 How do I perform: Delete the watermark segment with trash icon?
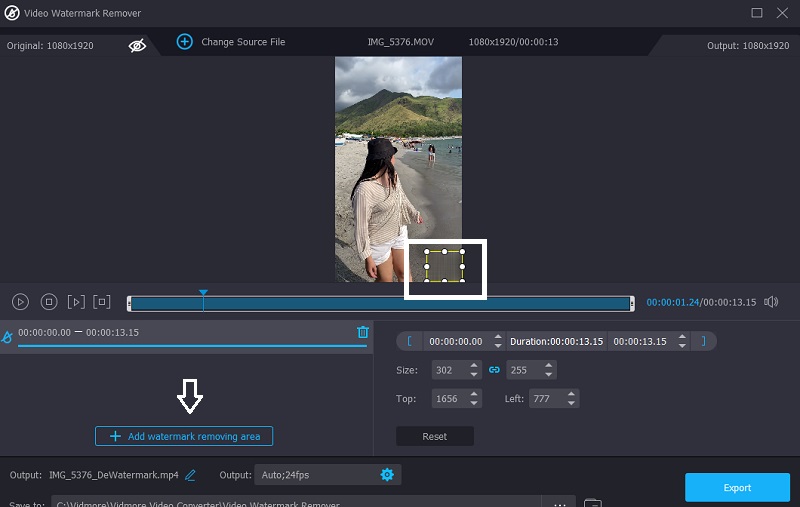[363, 332]
